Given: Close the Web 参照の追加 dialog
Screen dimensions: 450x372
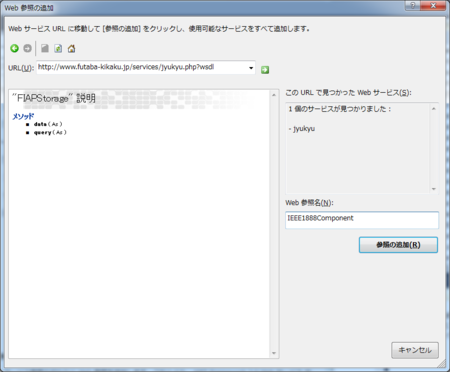Looking at the screenshot, I should (x=433, y=6).
